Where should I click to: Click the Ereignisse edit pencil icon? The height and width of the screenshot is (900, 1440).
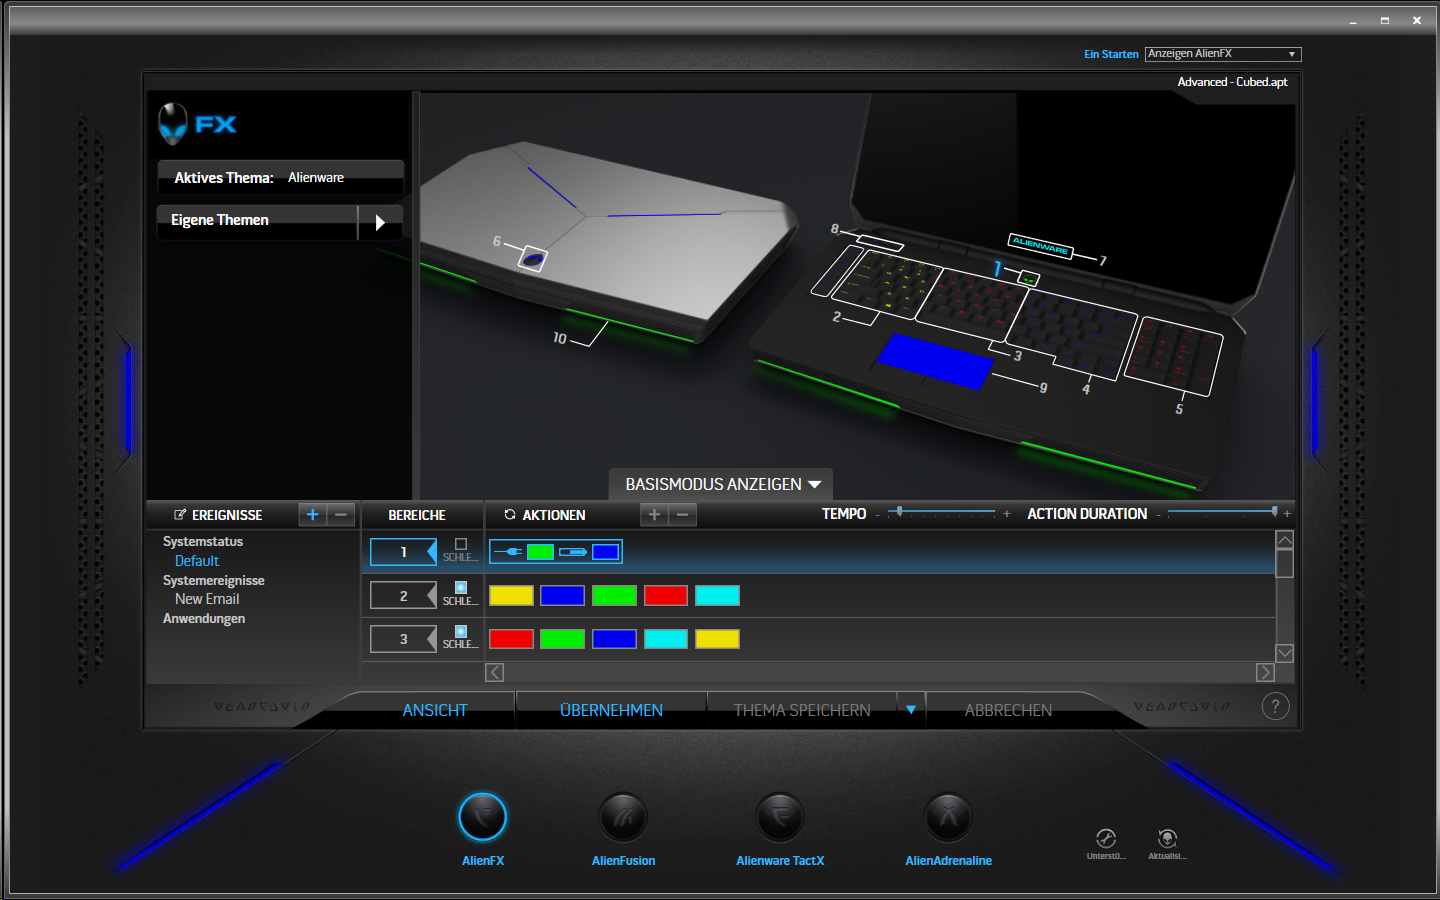pyautogui.click(x=180, y=514)
